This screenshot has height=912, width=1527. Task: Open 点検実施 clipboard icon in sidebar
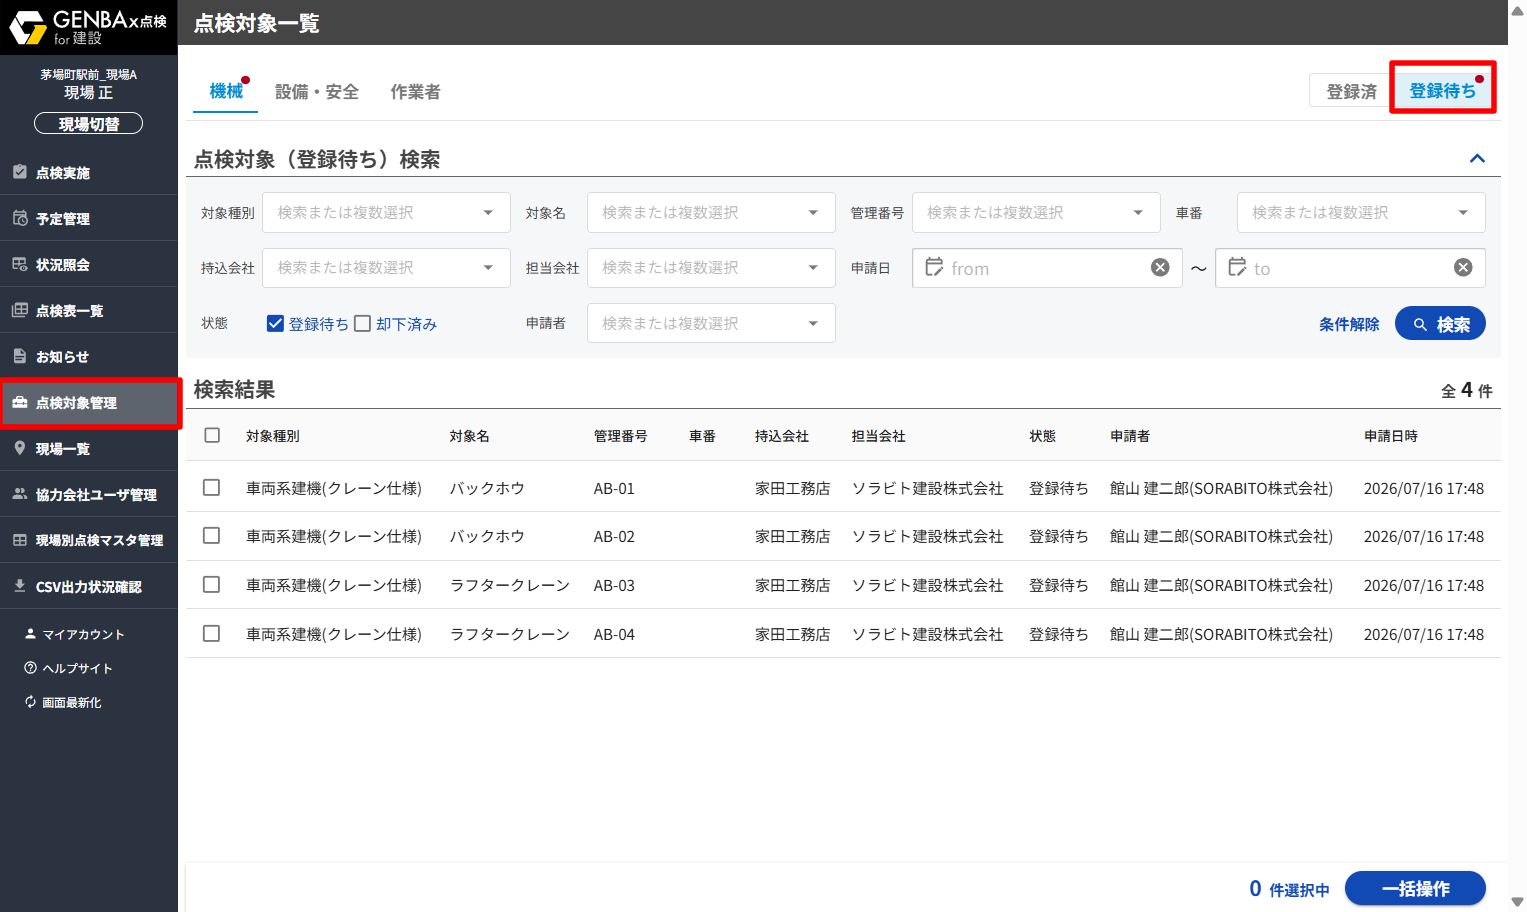tap(20, 172)
